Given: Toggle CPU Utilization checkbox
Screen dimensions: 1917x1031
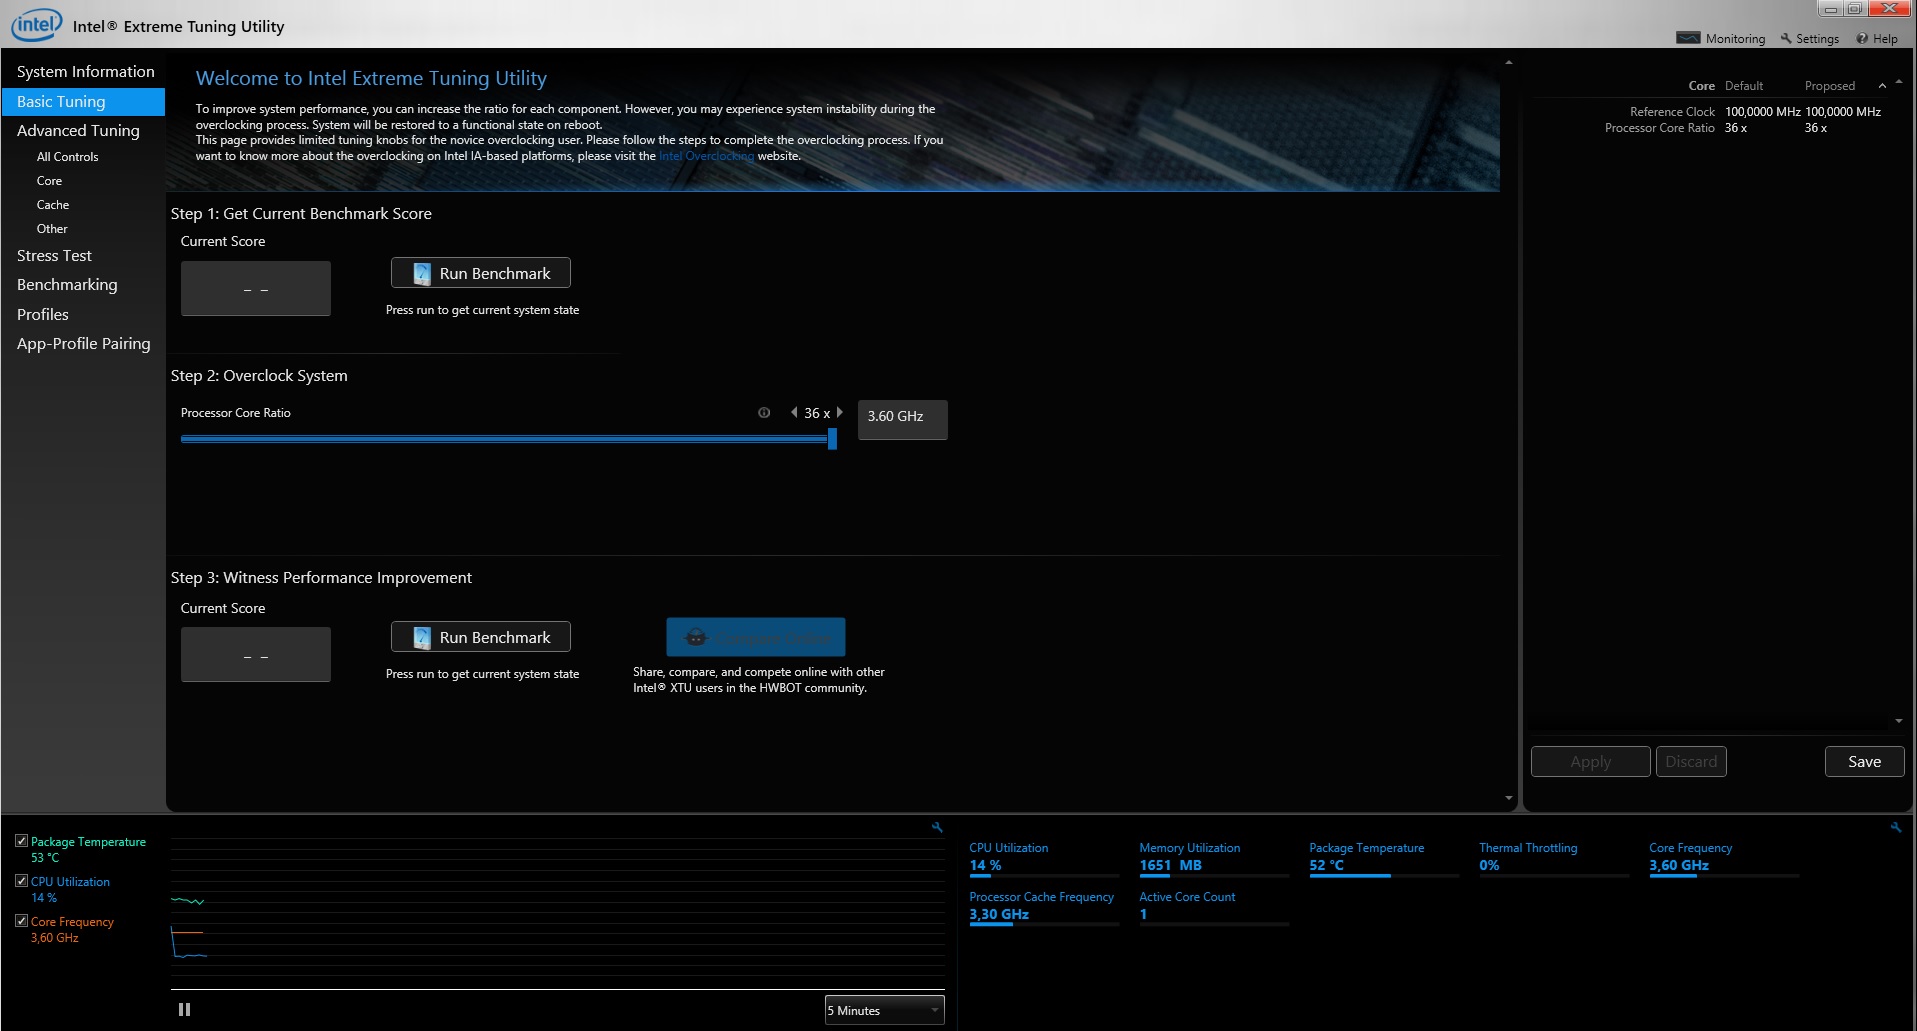Looking at the screenshot, I should pos(21,881).
